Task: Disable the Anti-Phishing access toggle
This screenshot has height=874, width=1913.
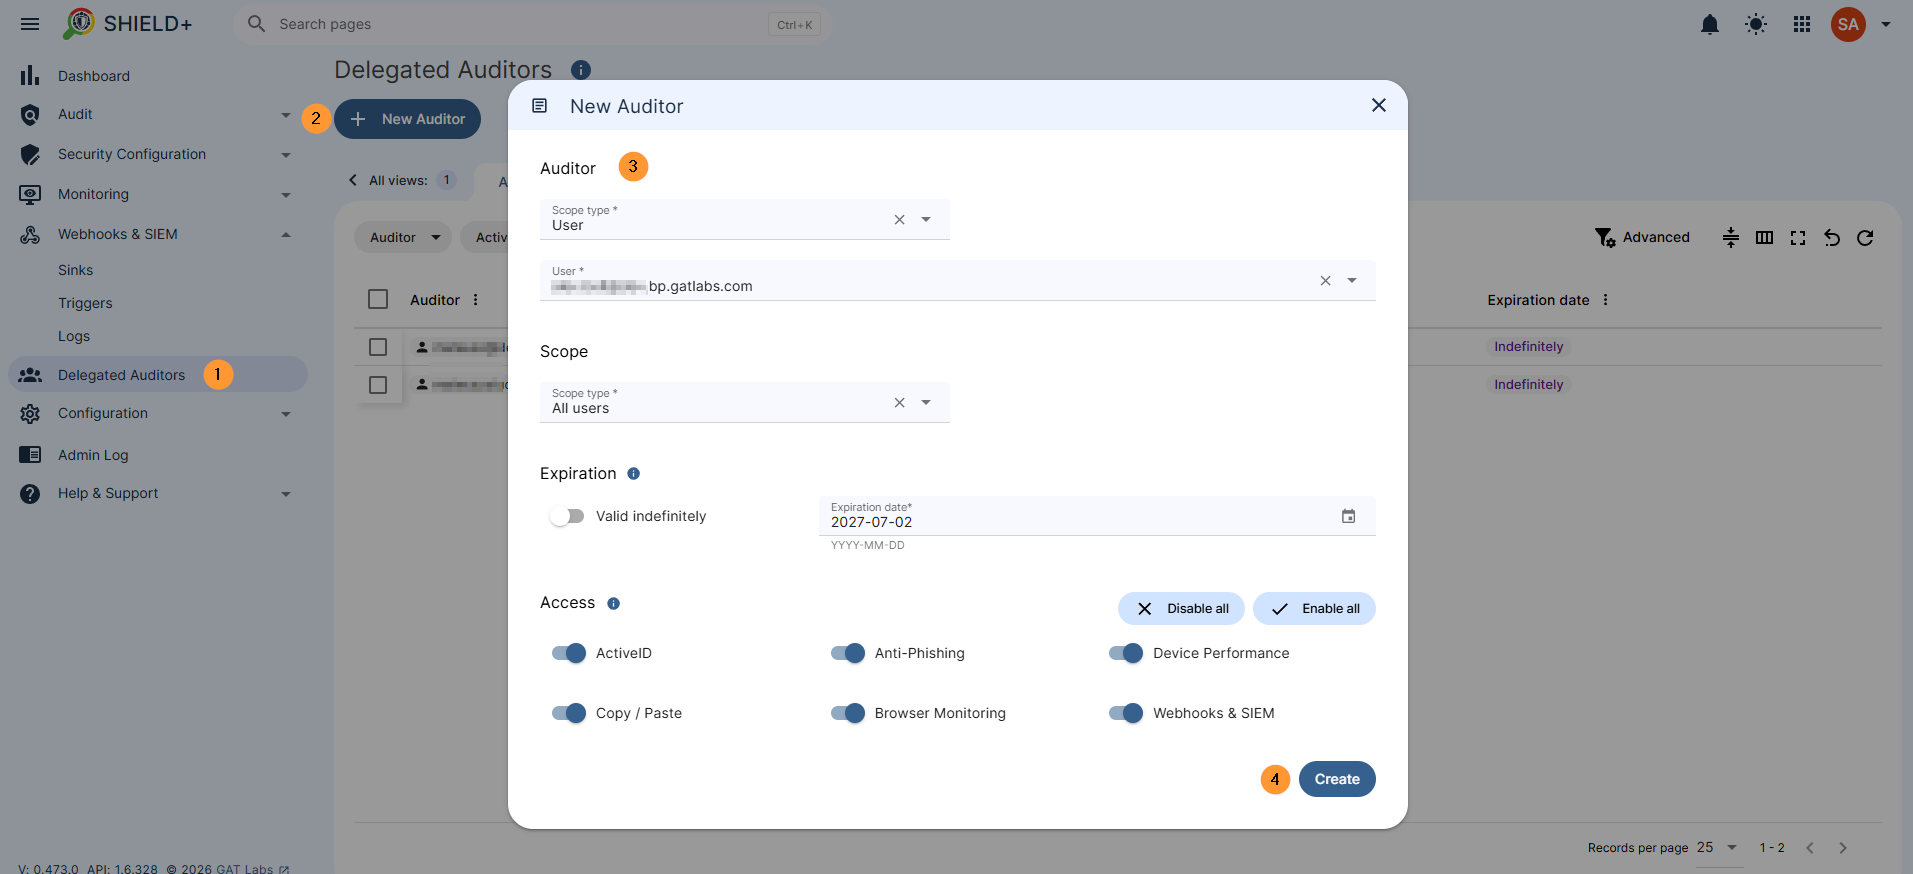Action: 848,653
